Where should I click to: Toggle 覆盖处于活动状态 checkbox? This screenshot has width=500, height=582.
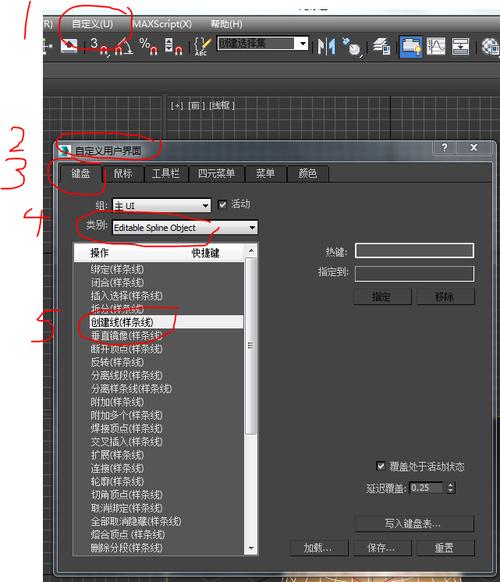point(380,466)
